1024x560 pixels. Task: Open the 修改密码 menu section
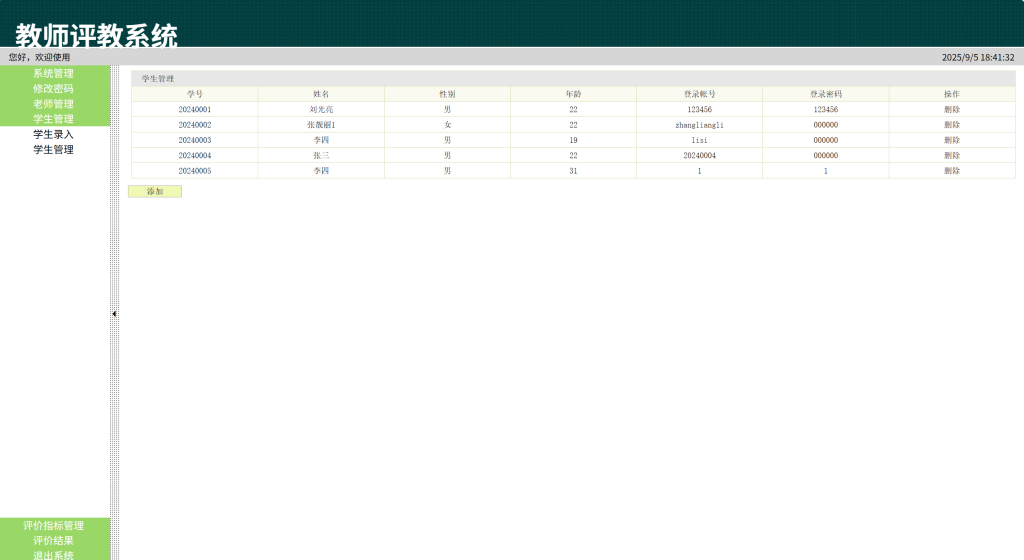click(x=54, y=88)
